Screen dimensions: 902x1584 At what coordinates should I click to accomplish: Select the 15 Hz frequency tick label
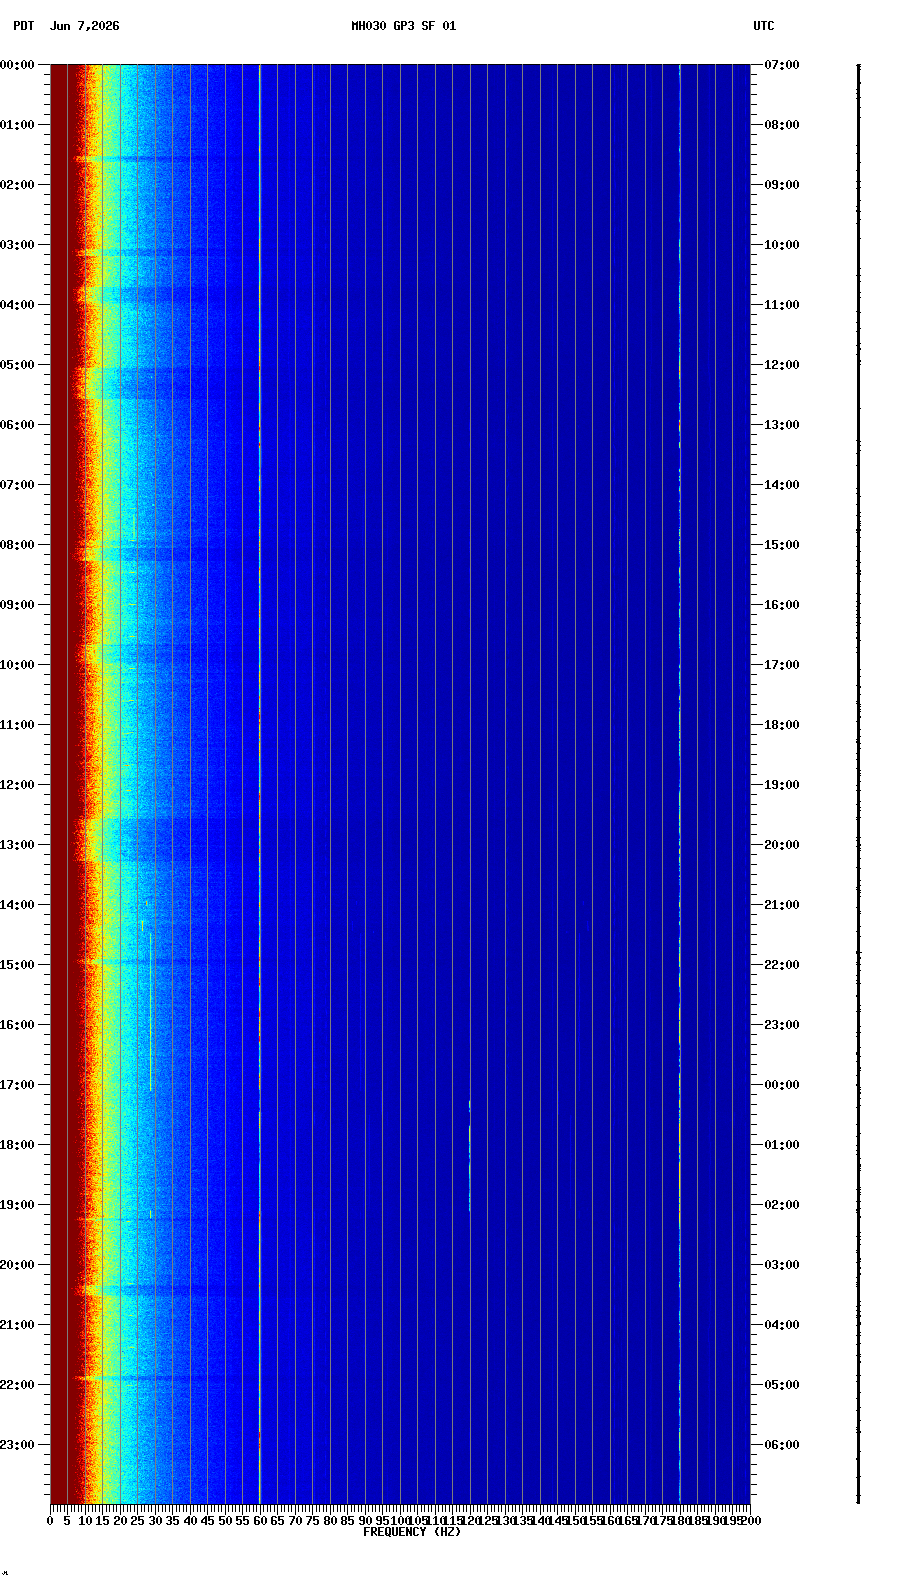coord(102,1521)
